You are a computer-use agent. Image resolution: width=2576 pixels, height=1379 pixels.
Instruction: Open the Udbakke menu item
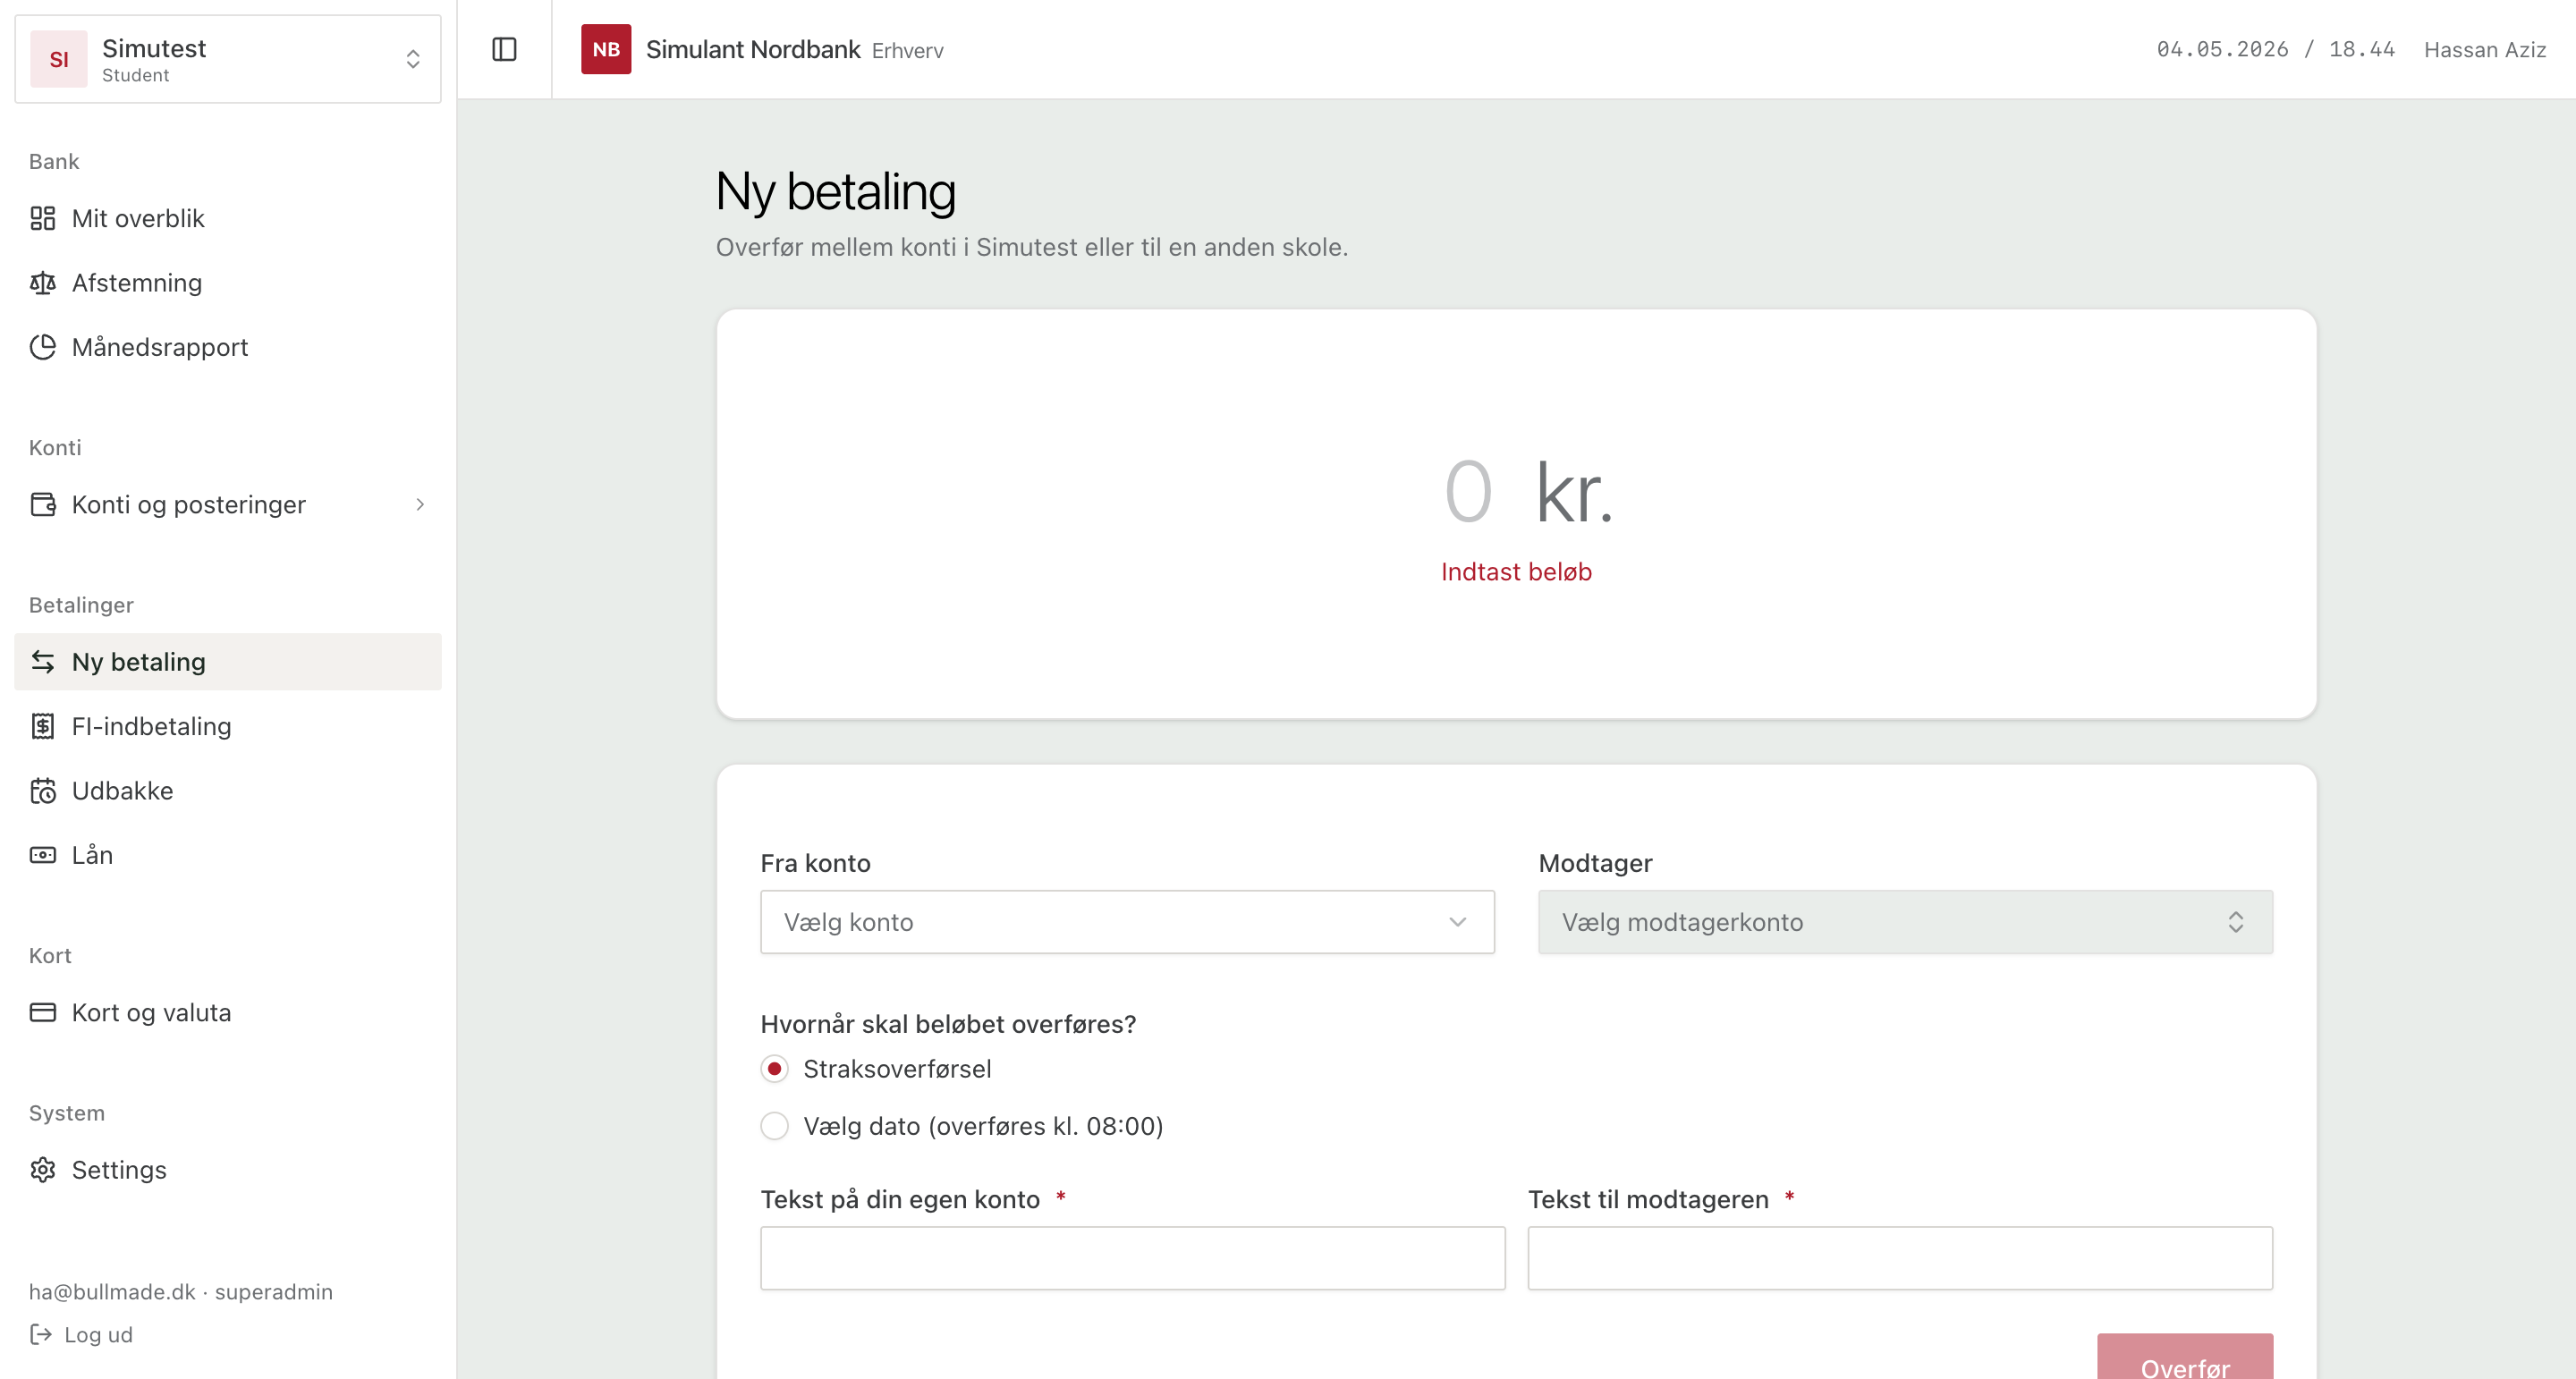[x=228, y=790]
